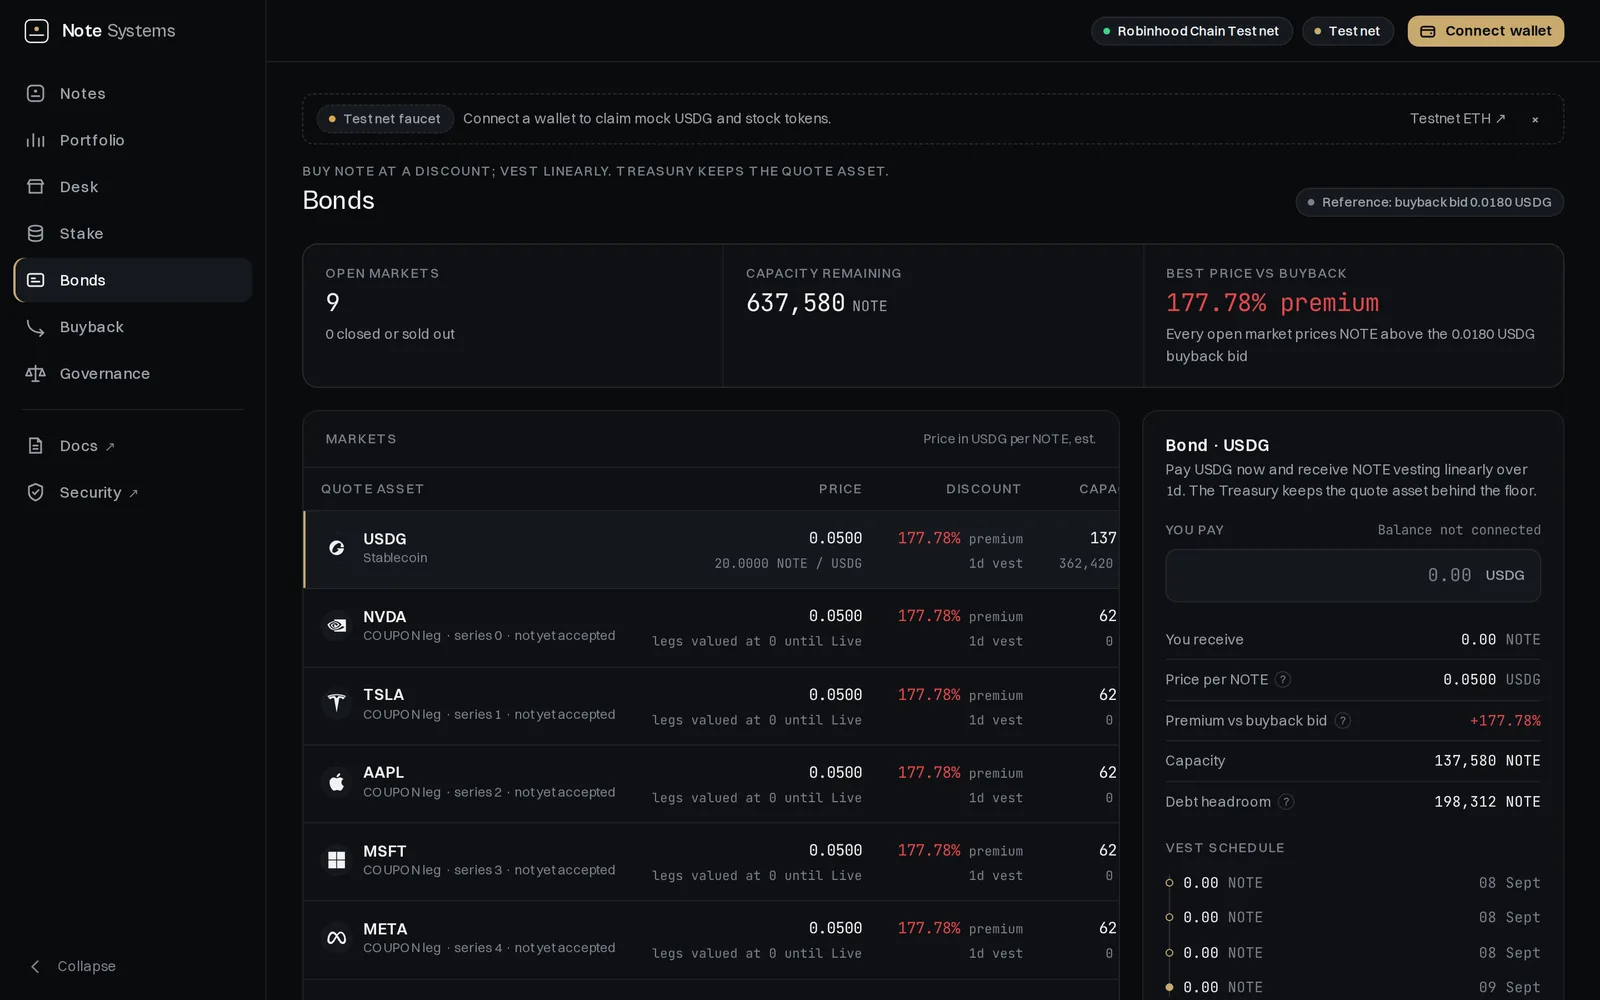Click the 637,580 NOTE capacity remaining figure
The height and width of the screenshot is (1000, 1600).
817,303
